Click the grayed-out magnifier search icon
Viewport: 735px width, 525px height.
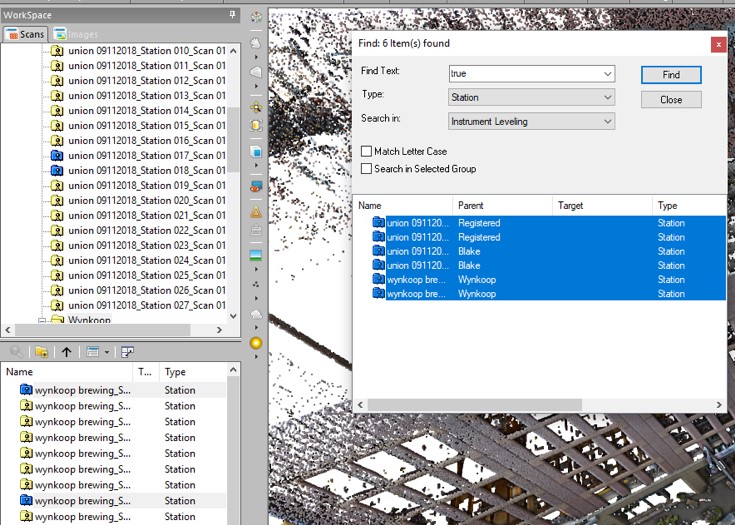point(16,352)
